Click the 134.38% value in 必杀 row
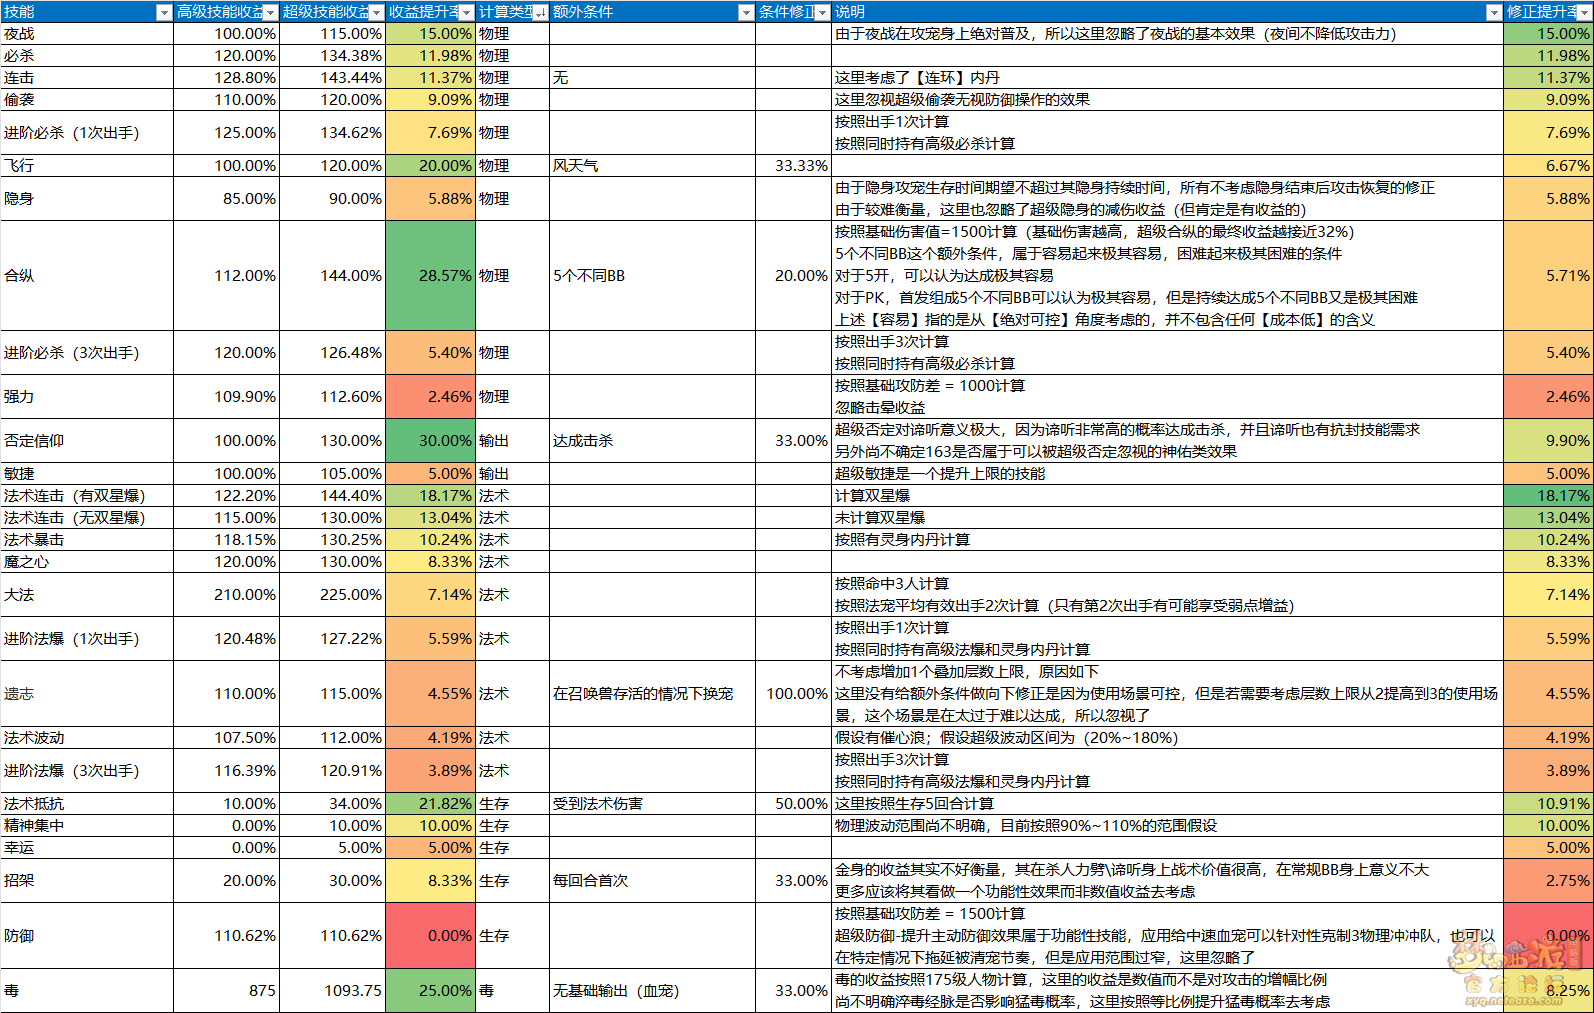Image resolution: width=1594 pixels, height=1013 pixels. click(332, 56)
